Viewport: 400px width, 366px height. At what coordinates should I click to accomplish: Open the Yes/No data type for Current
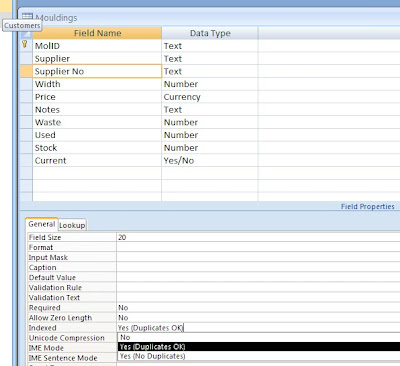point(210,160)
